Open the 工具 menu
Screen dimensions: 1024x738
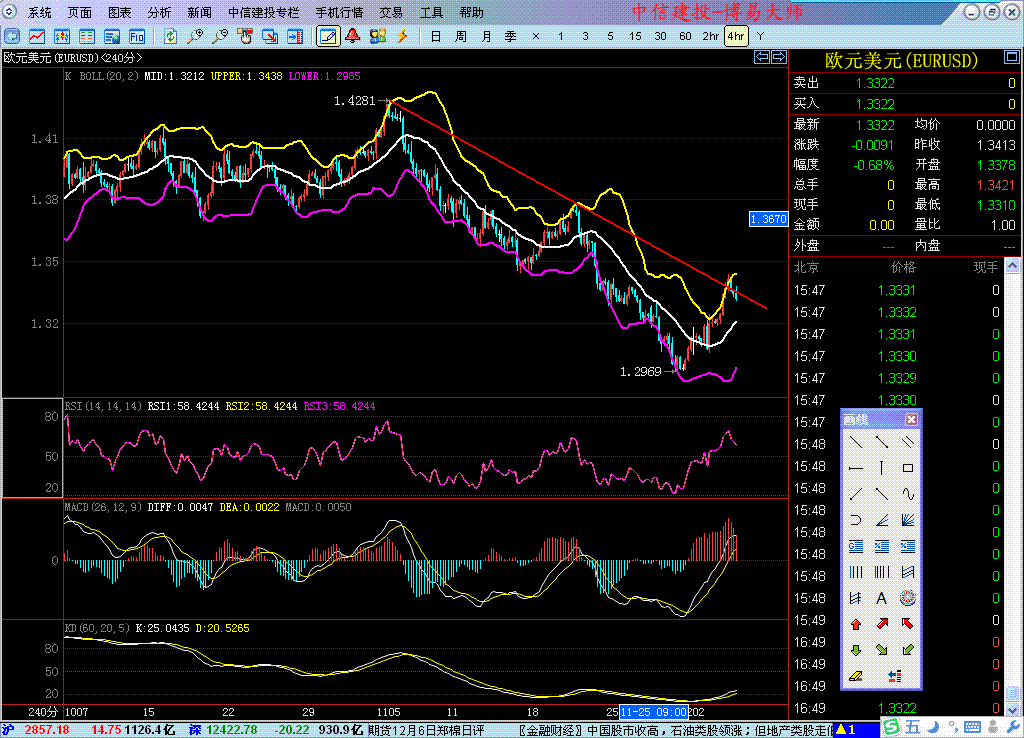click(431, 13)
